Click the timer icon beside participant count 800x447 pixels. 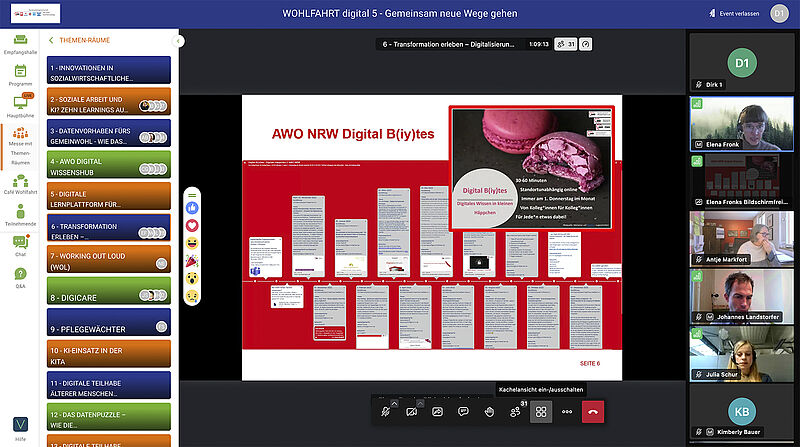tap(586, 44)
